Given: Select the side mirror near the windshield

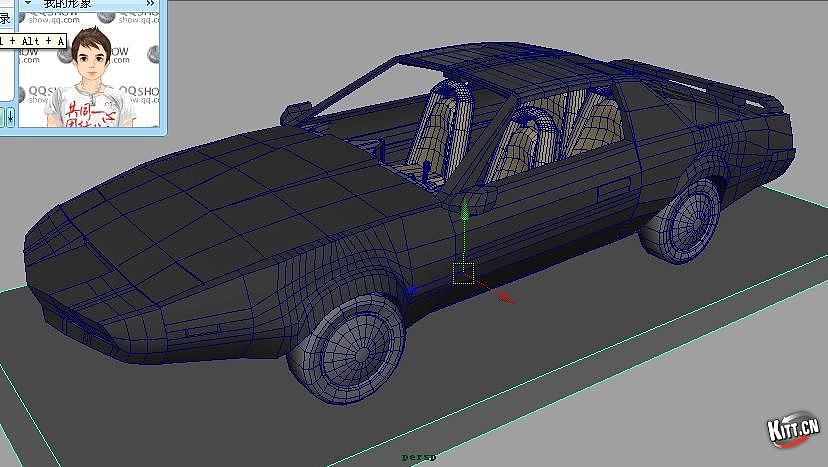Looking at the screenshot, I should 296,113.
